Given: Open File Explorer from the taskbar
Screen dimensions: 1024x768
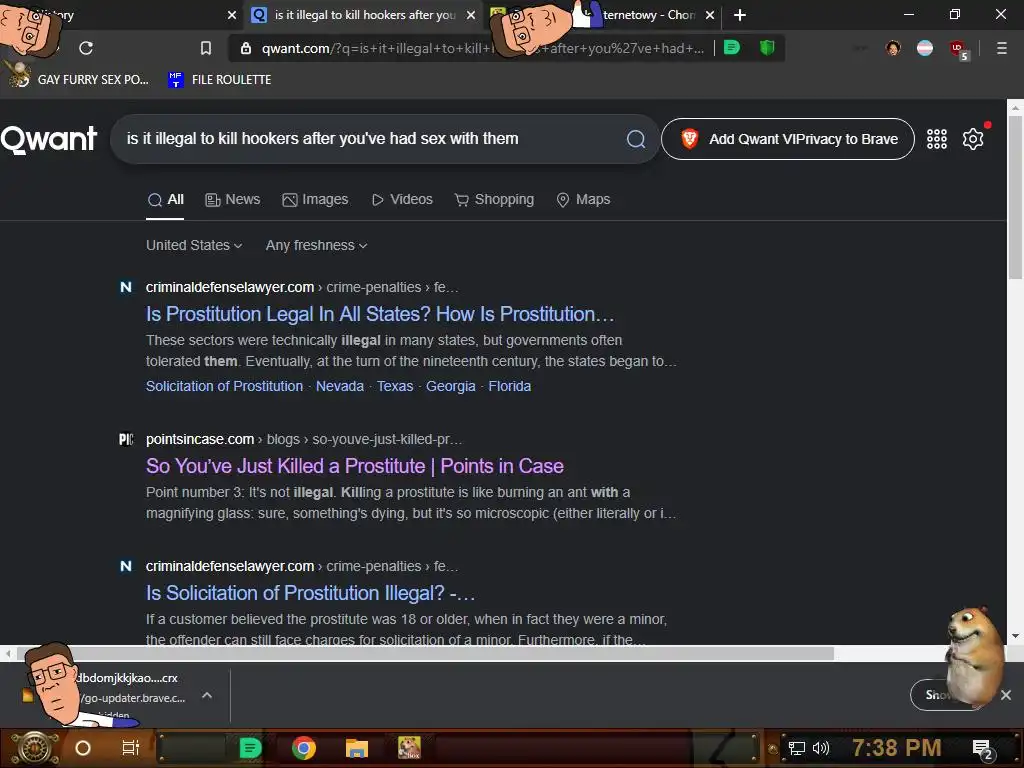Looking at the screenshot, I should tap(357, 748).
